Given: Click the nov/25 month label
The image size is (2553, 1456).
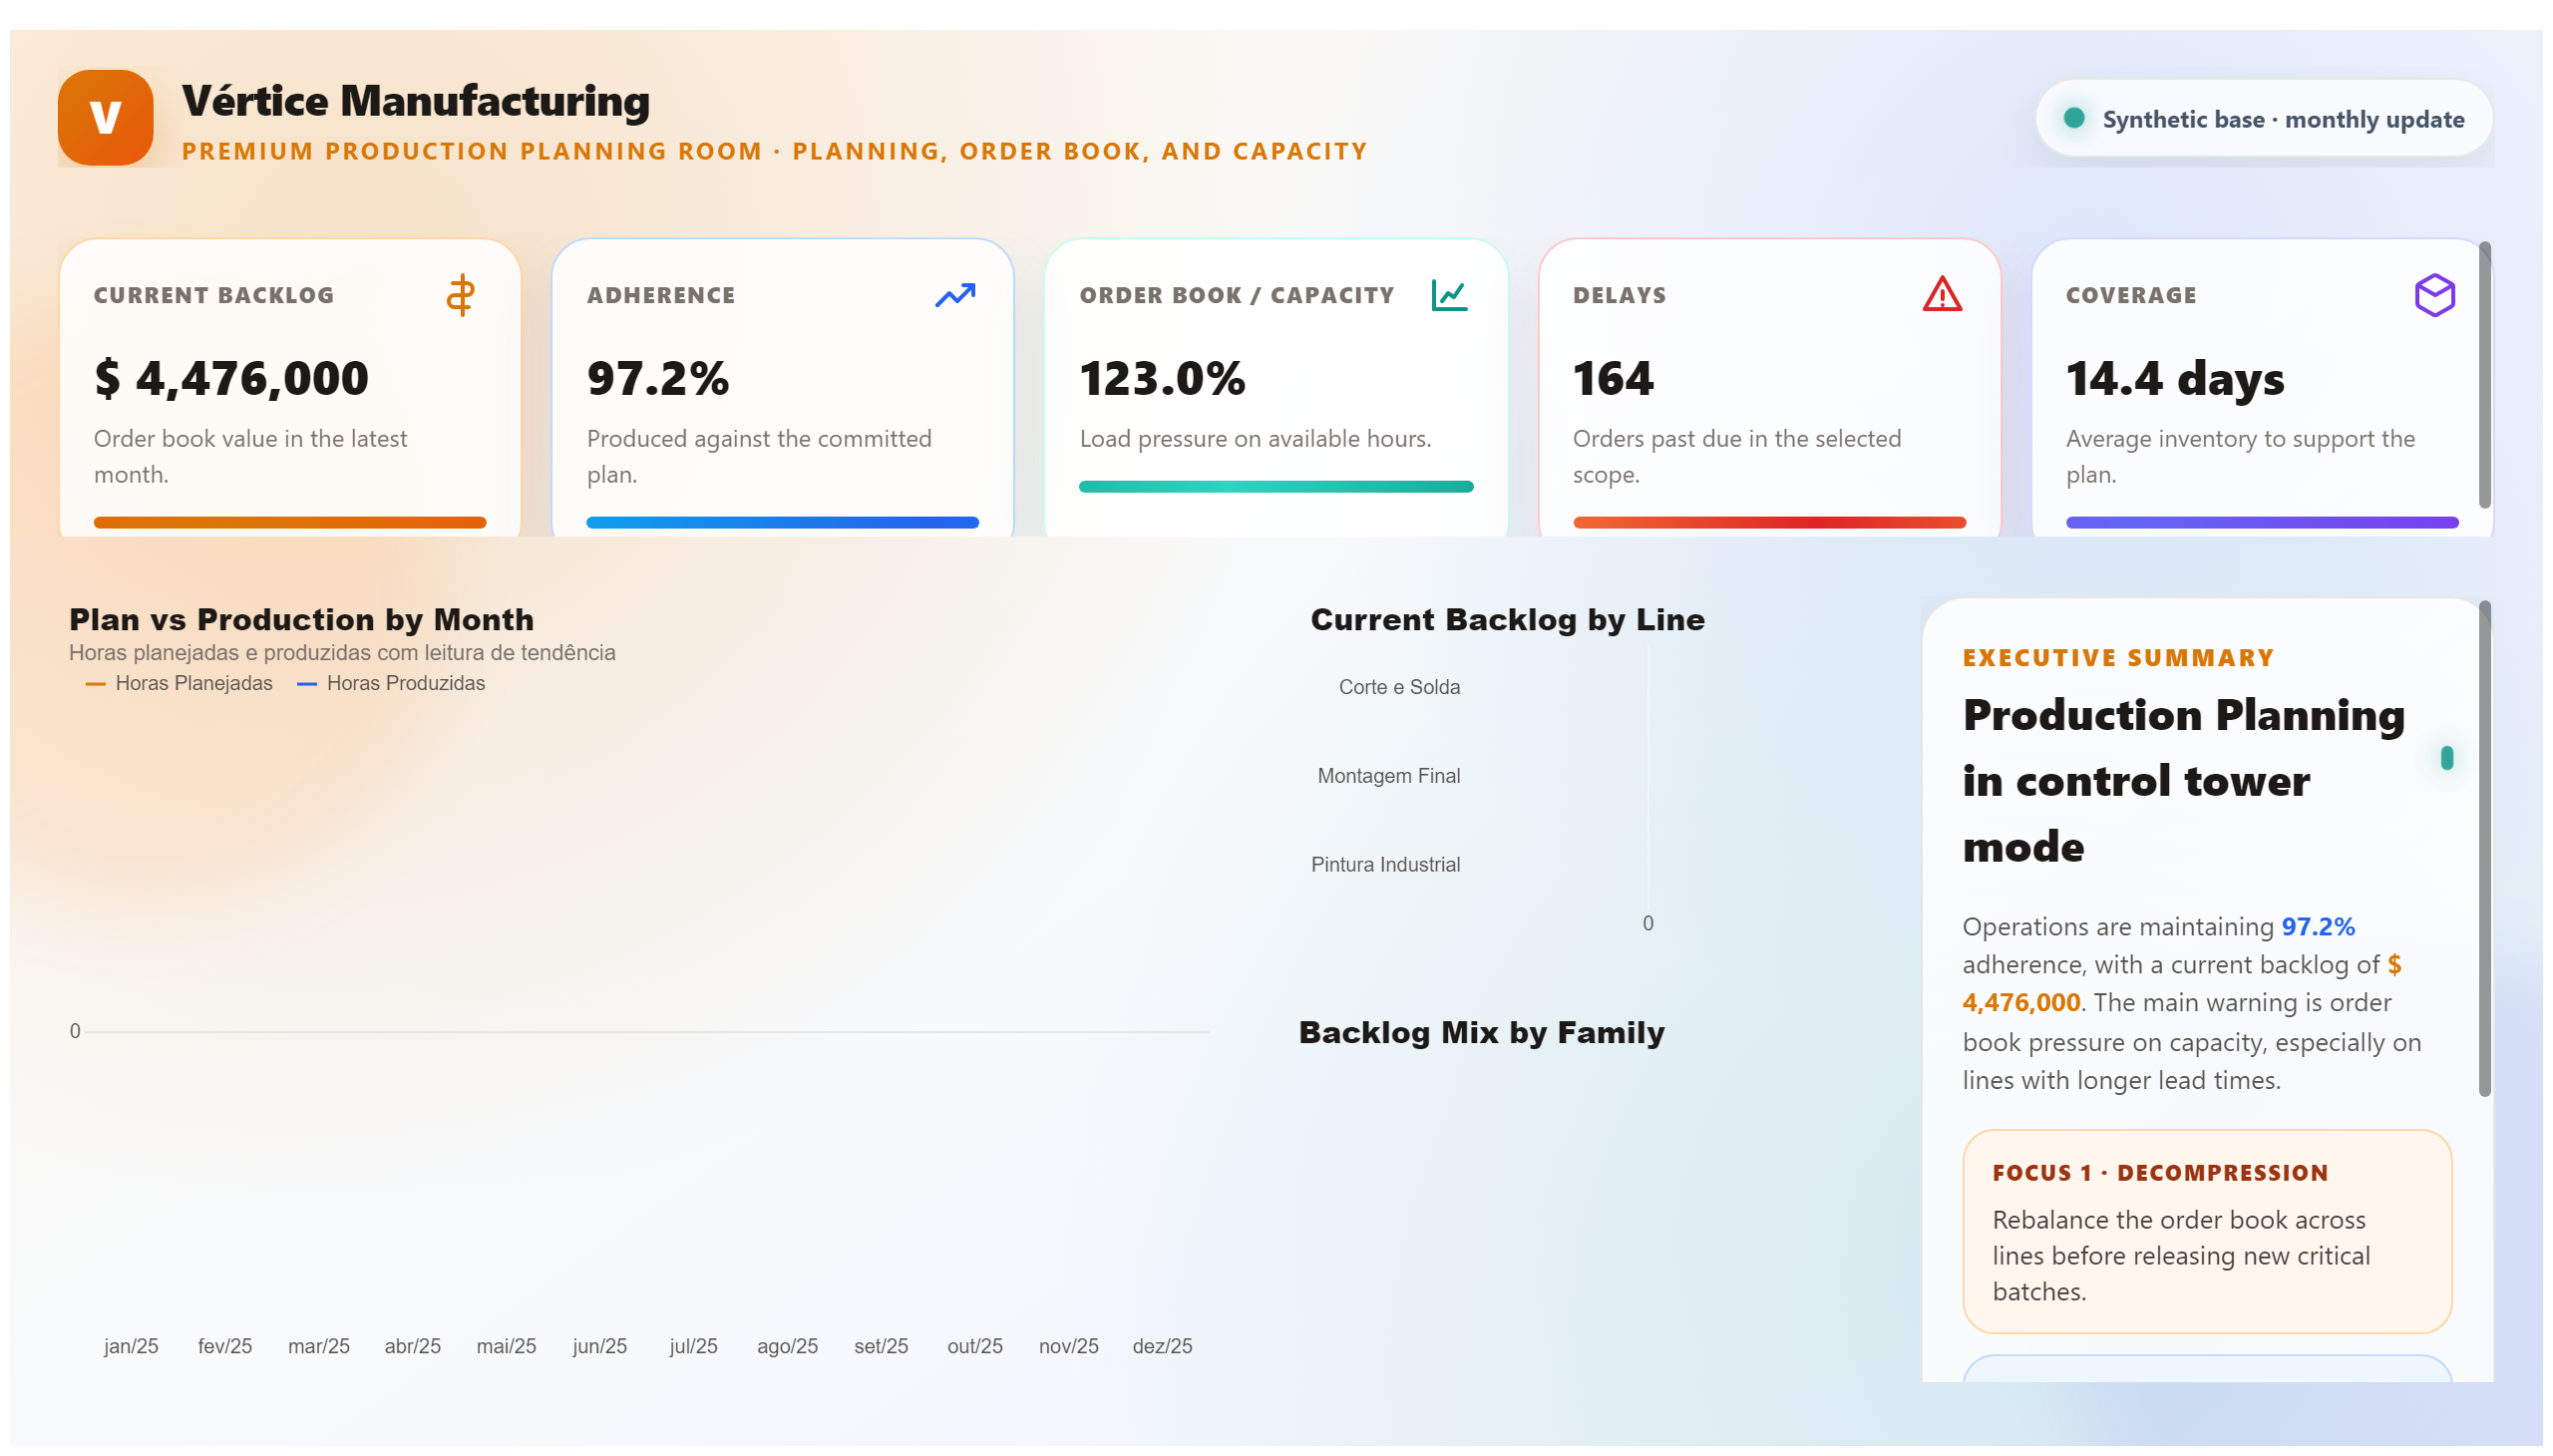Looking at the screenshot, I should (x=1068, y=1346).
